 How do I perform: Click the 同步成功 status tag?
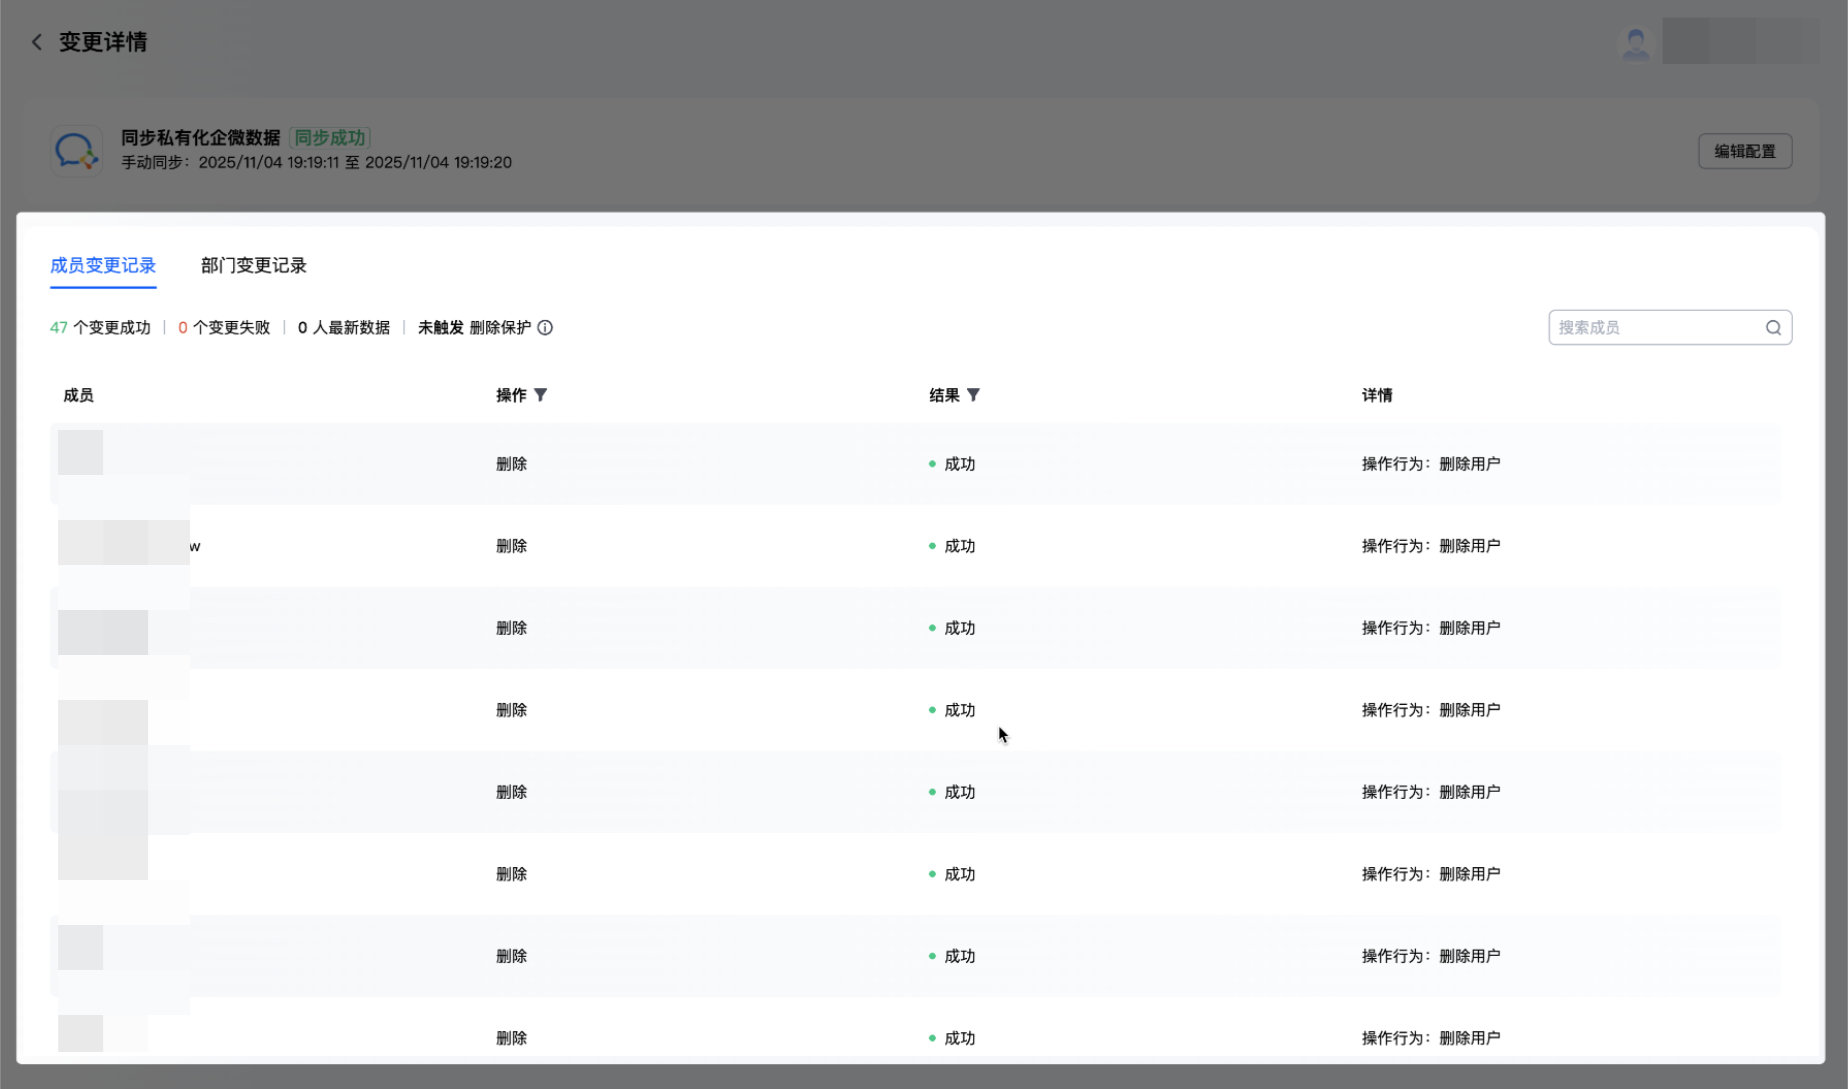[330, 138]
